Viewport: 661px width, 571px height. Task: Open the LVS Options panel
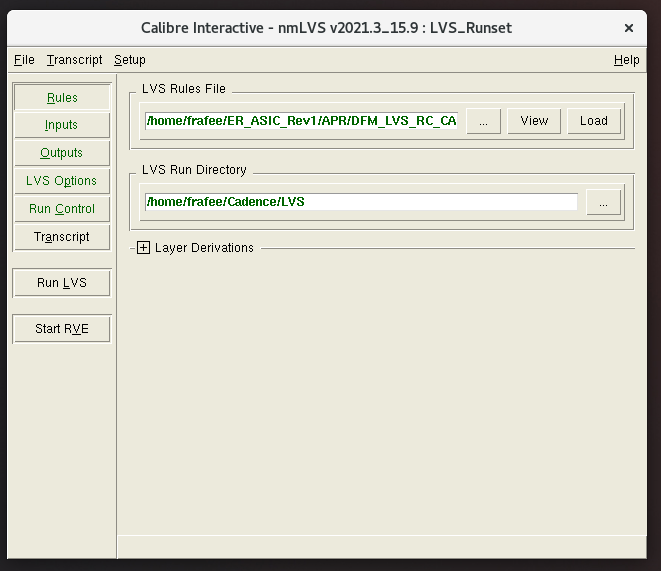point(62,181)
